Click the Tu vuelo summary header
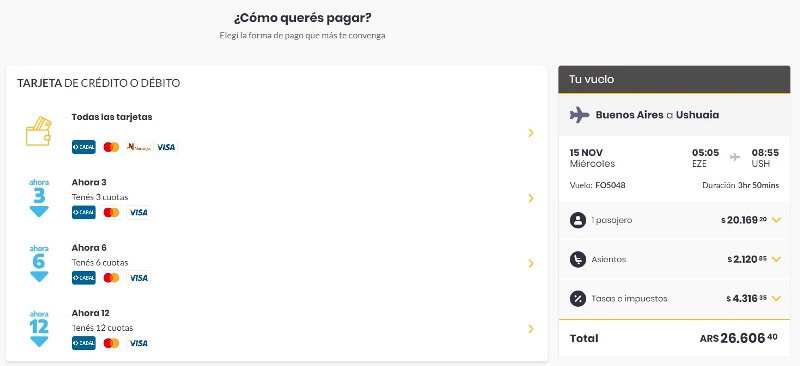The image size is (800, 366). coord(675,79)
